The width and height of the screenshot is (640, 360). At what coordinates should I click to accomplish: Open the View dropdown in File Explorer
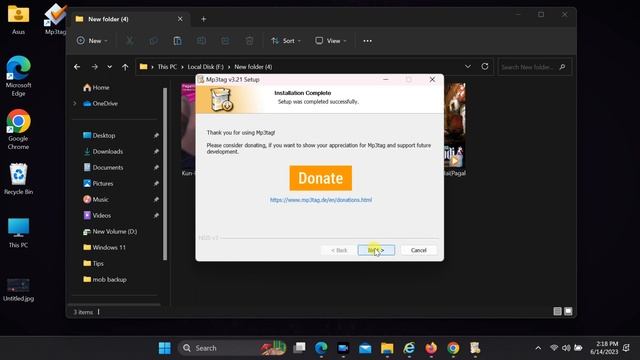pos(331,41)
